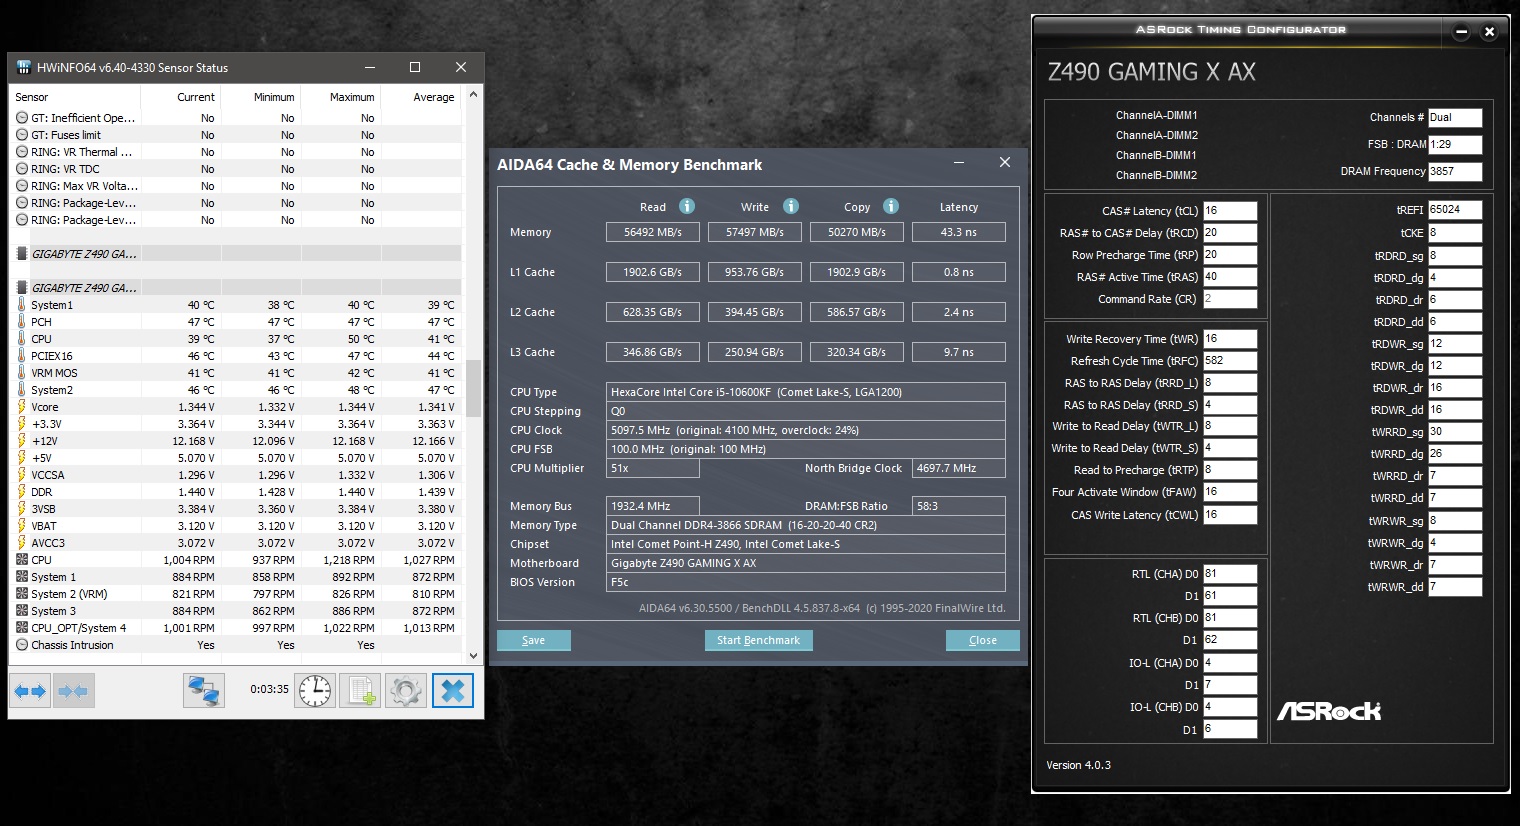
Task: Click the lightning icon beside Vcore
Action: tap(22, 407)
